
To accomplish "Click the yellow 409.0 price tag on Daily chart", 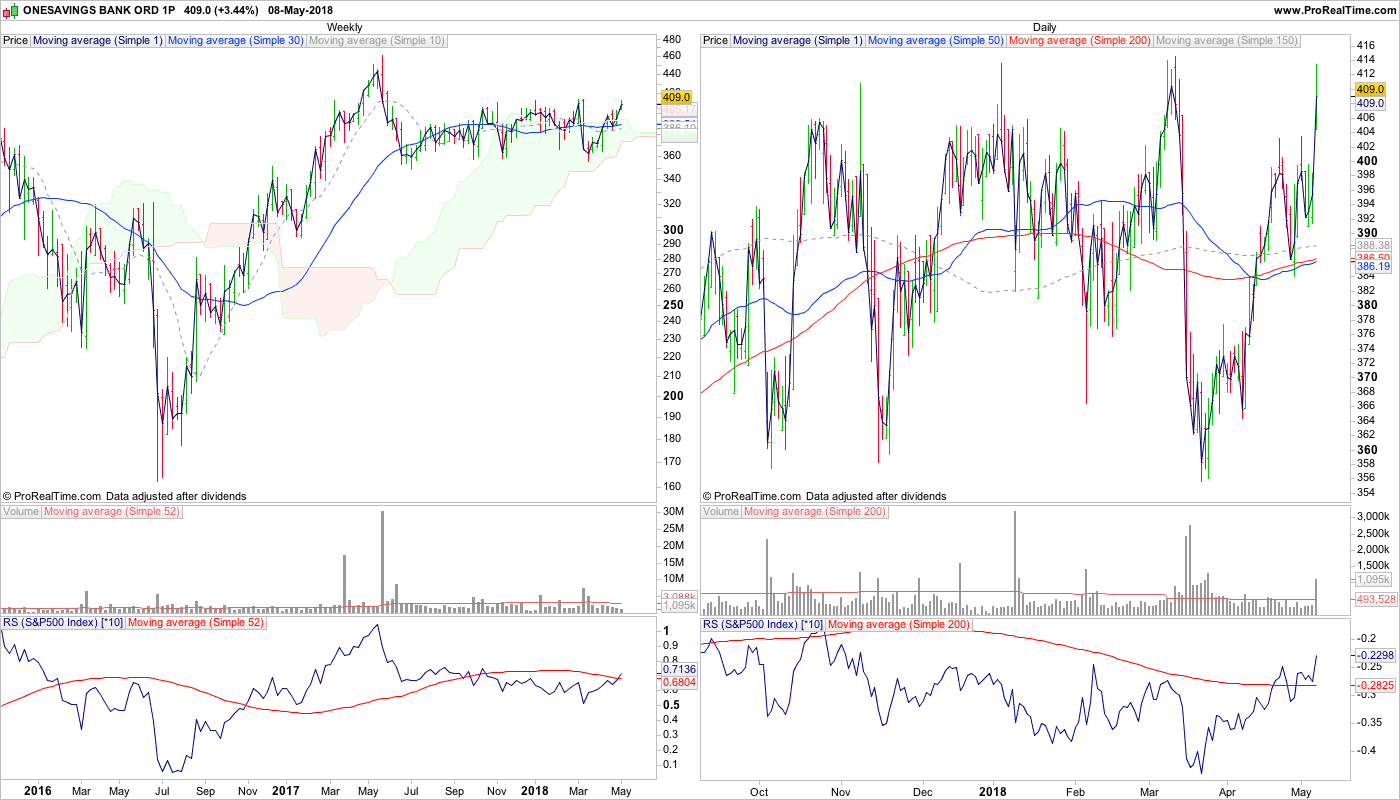I will tap(1368, 89).
